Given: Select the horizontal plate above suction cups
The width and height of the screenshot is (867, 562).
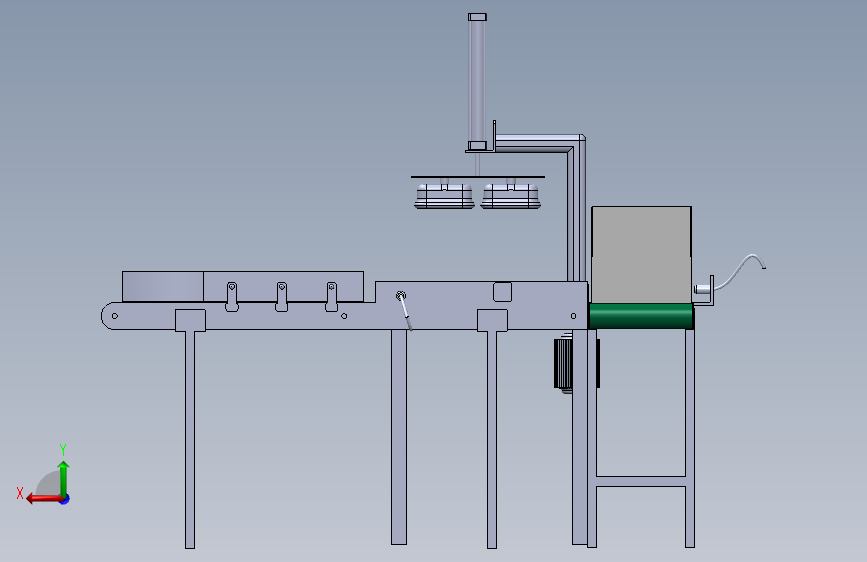Looking at the screenshot, I should (x=478, y=177).
